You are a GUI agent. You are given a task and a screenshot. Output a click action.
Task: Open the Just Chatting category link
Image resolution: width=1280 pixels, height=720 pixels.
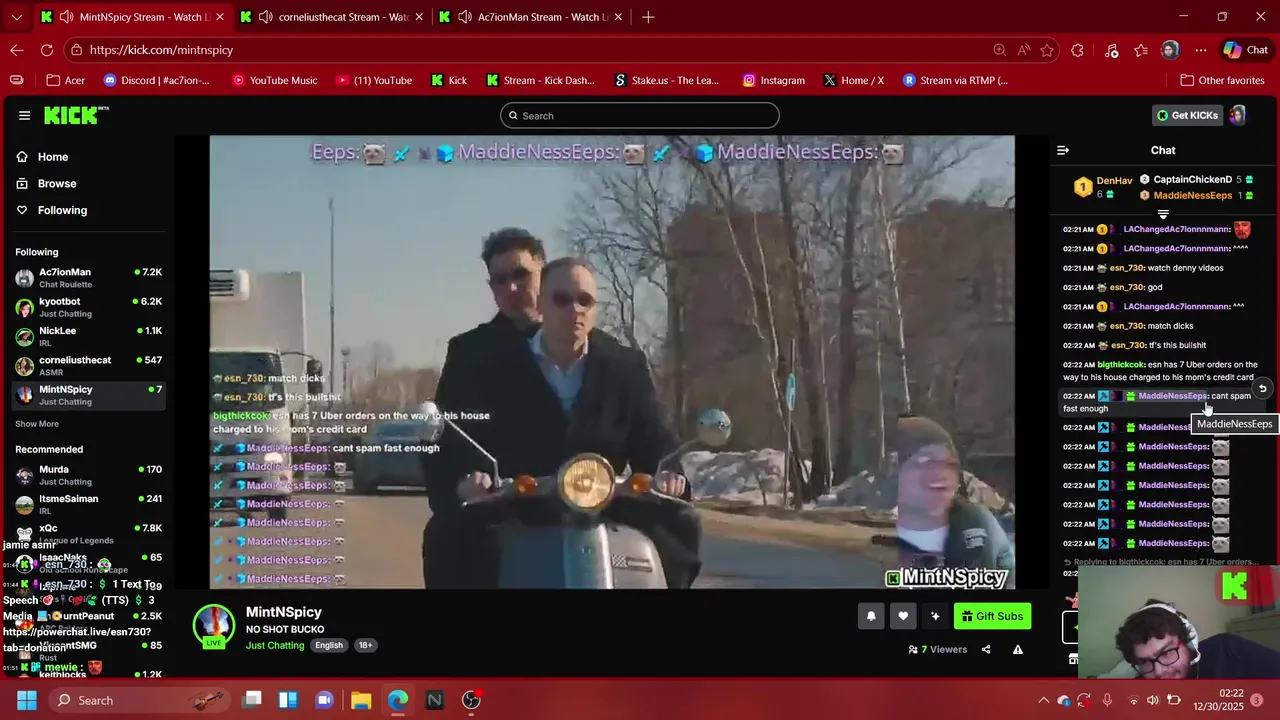click(275, 645)
